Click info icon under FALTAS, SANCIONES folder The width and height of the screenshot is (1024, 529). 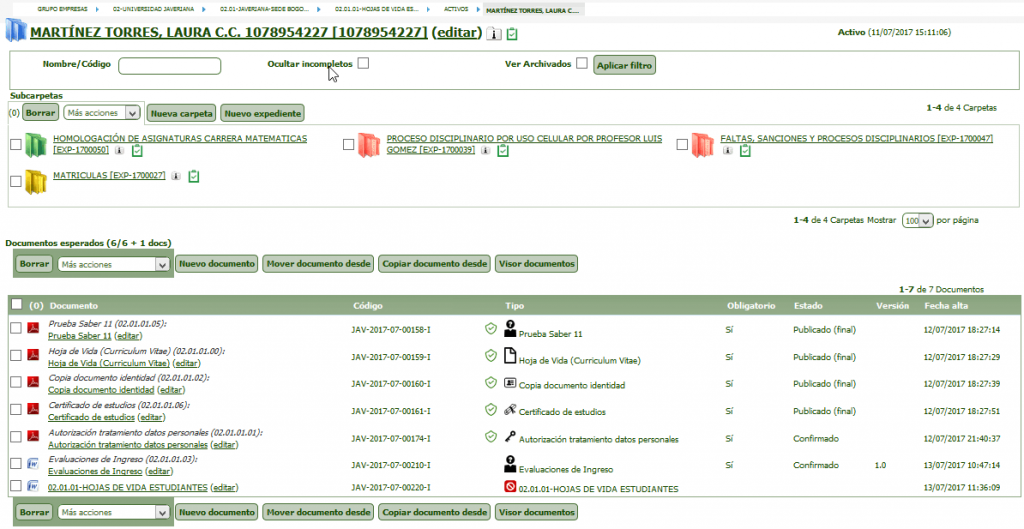pyautogui.click(x=727, y=151)
